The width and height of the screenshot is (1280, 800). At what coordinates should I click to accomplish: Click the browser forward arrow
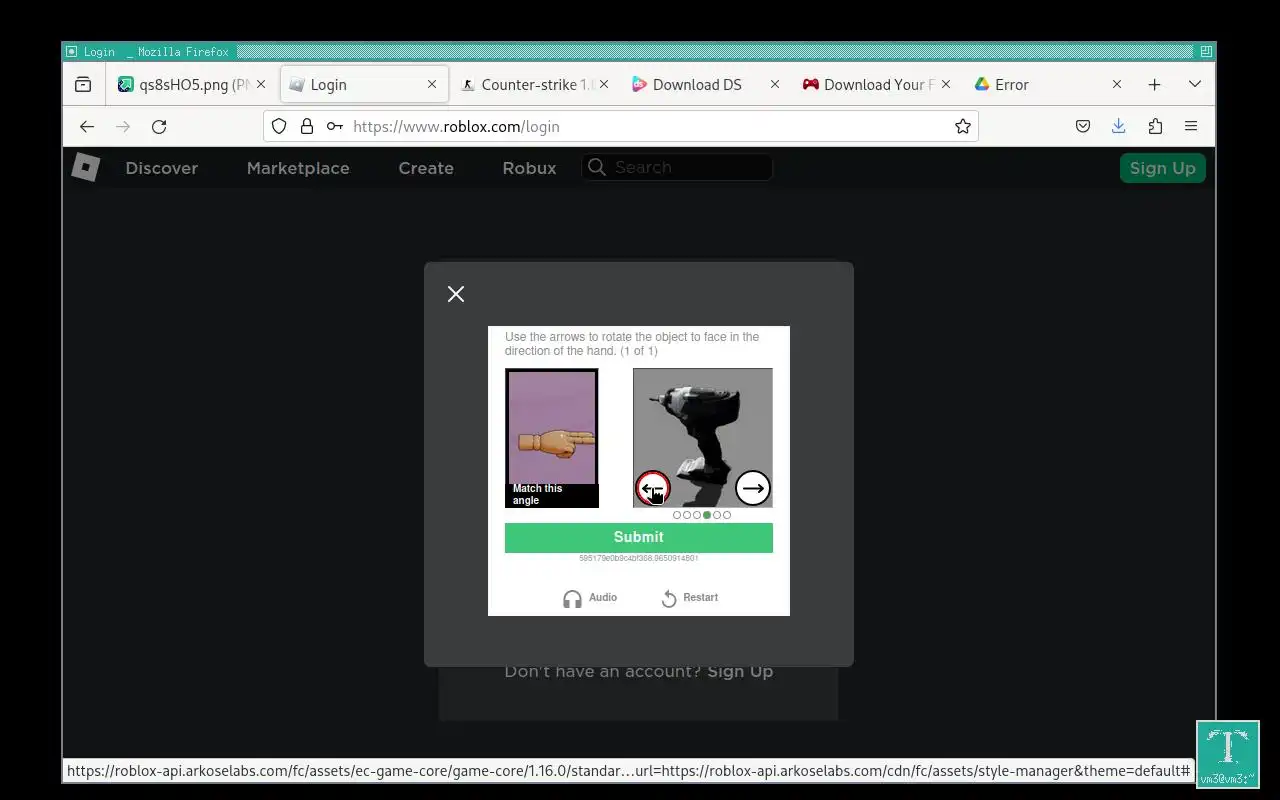click(x=123, y=126)
